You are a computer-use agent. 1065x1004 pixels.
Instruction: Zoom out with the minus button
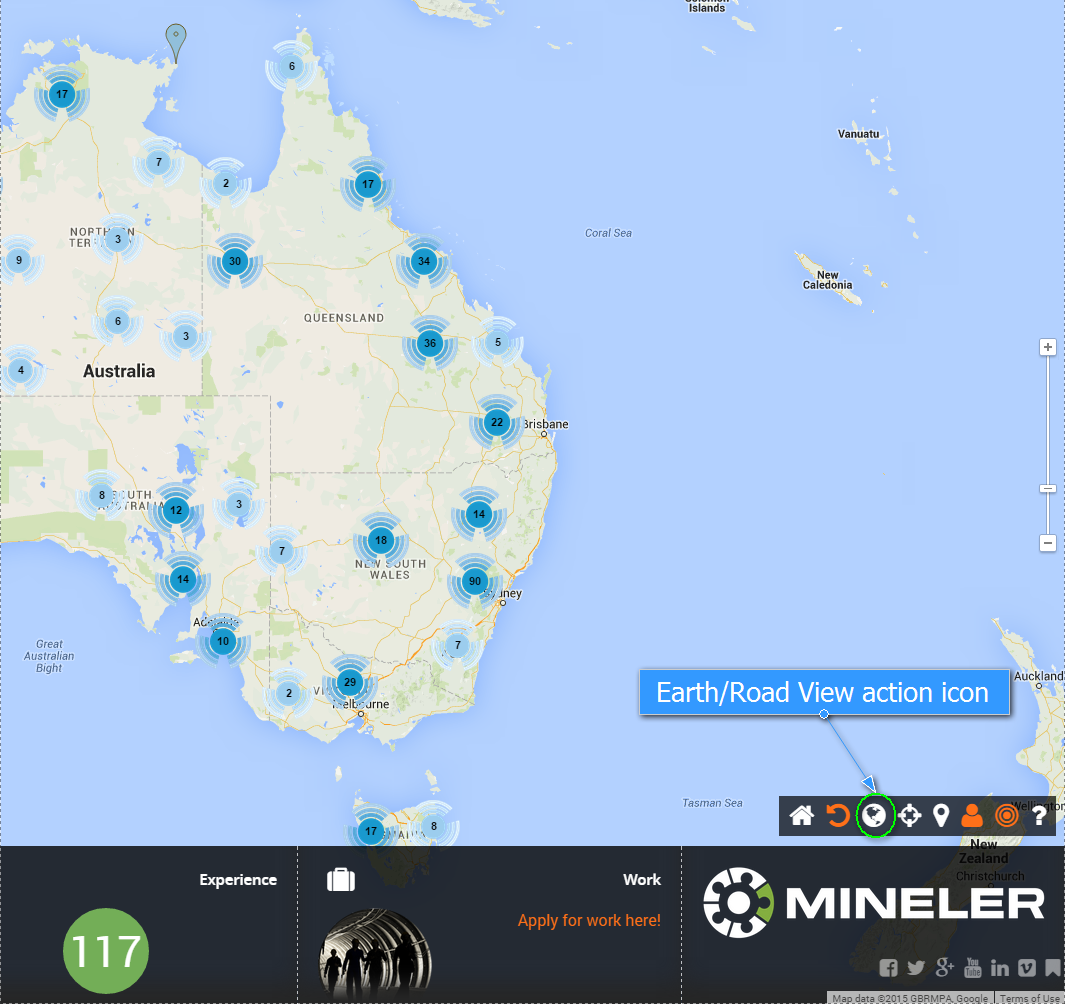[1048, 543]
